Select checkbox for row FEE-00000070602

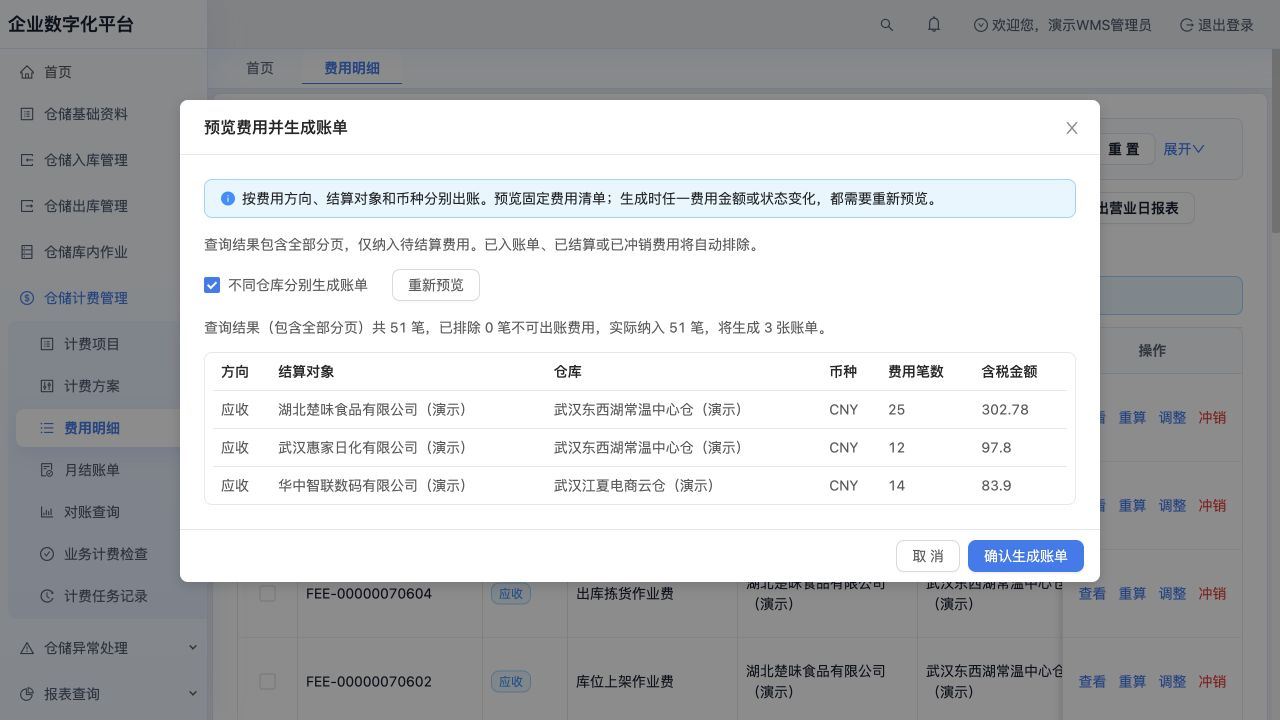267,681
